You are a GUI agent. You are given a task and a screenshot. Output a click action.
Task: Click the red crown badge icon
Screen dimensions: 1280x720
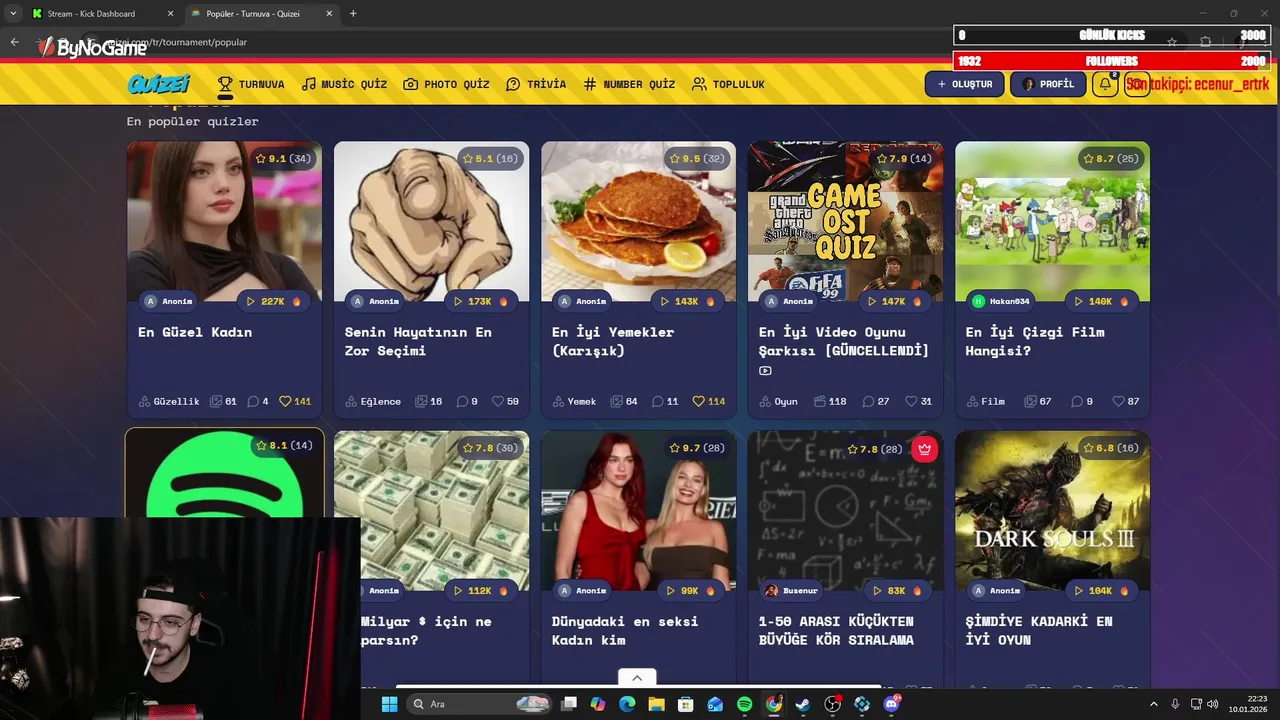(924, 449)
